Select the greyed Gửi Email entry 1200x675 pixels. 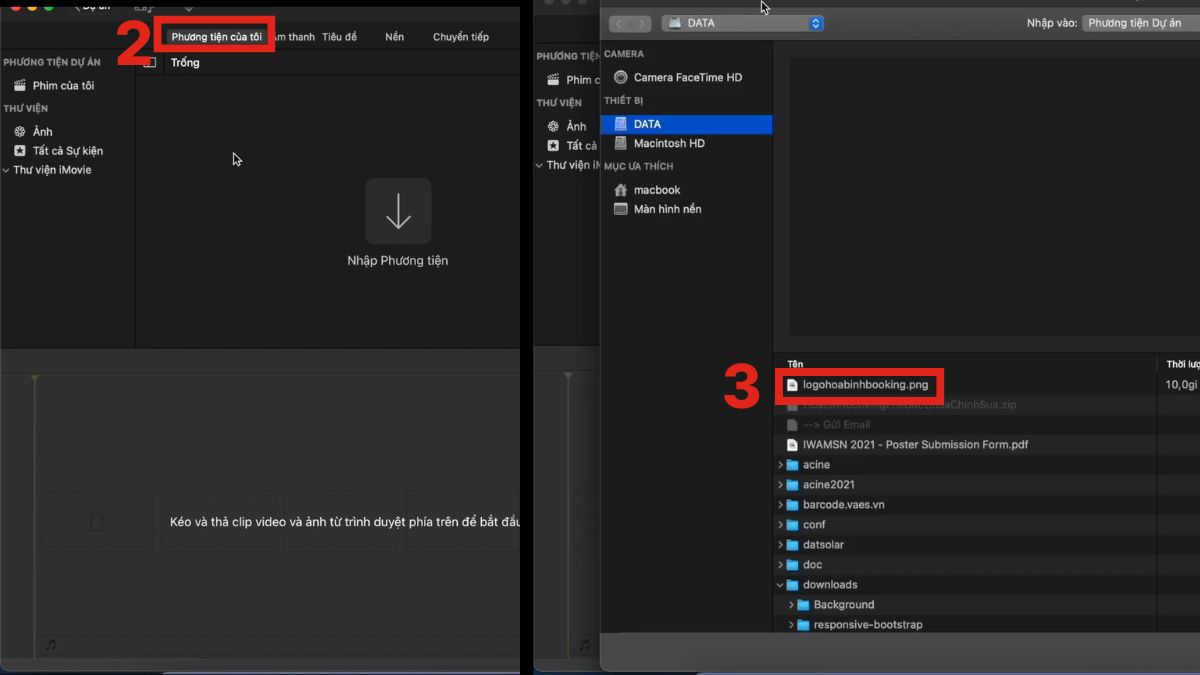pyautogui.click(x=836, y=425)
